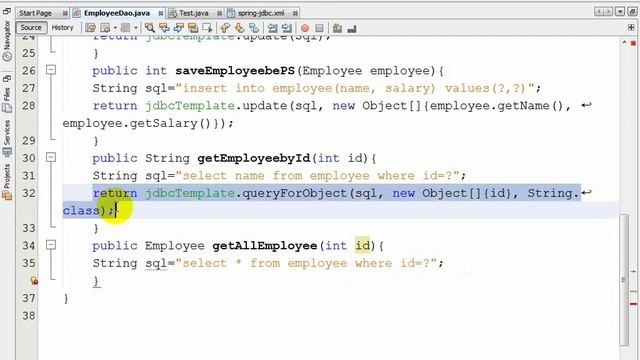Close the Test.java tab
This screenshot has height=360, width=640.
[220, 13]
